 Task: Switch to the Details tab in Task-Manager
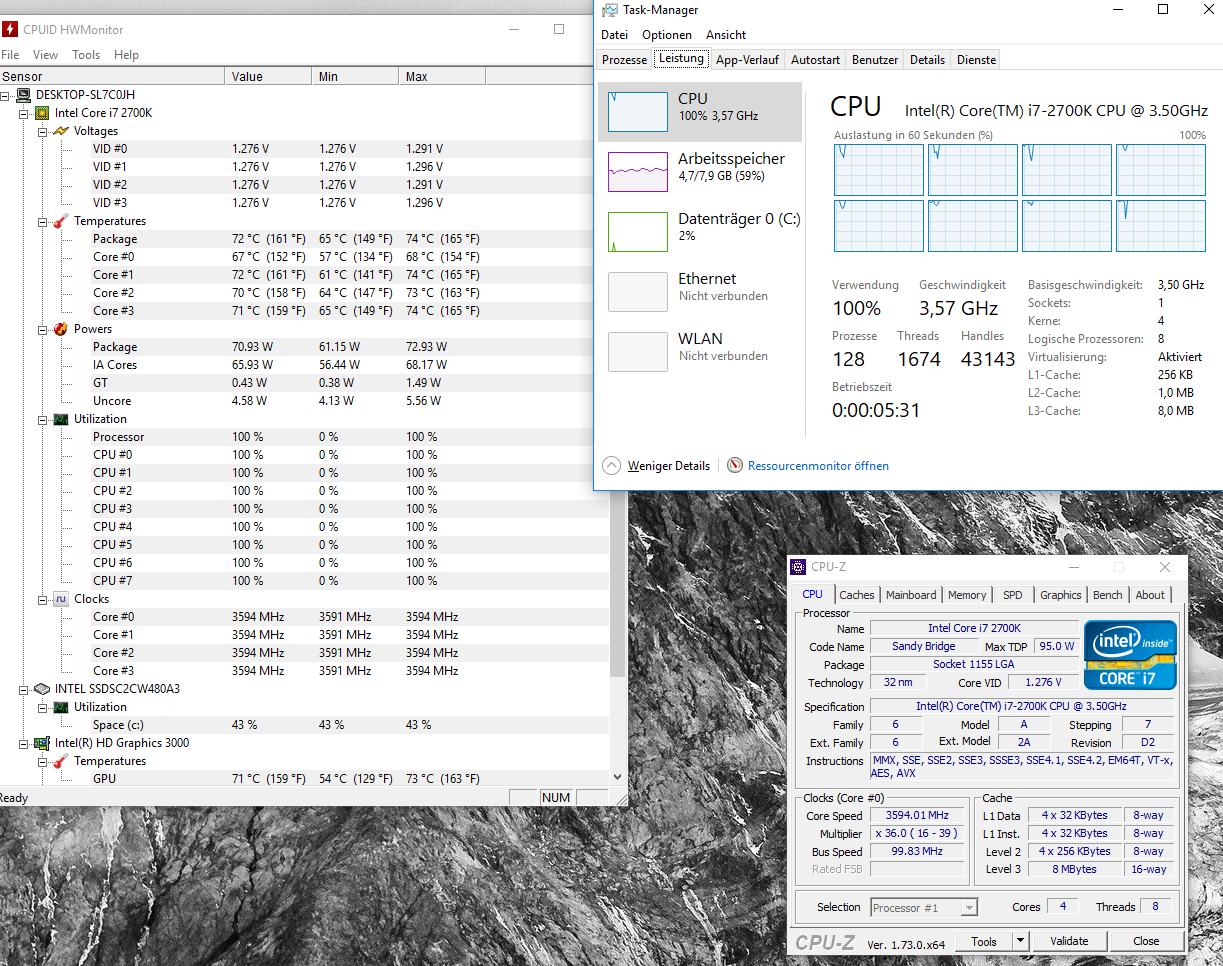click(927, 60)
